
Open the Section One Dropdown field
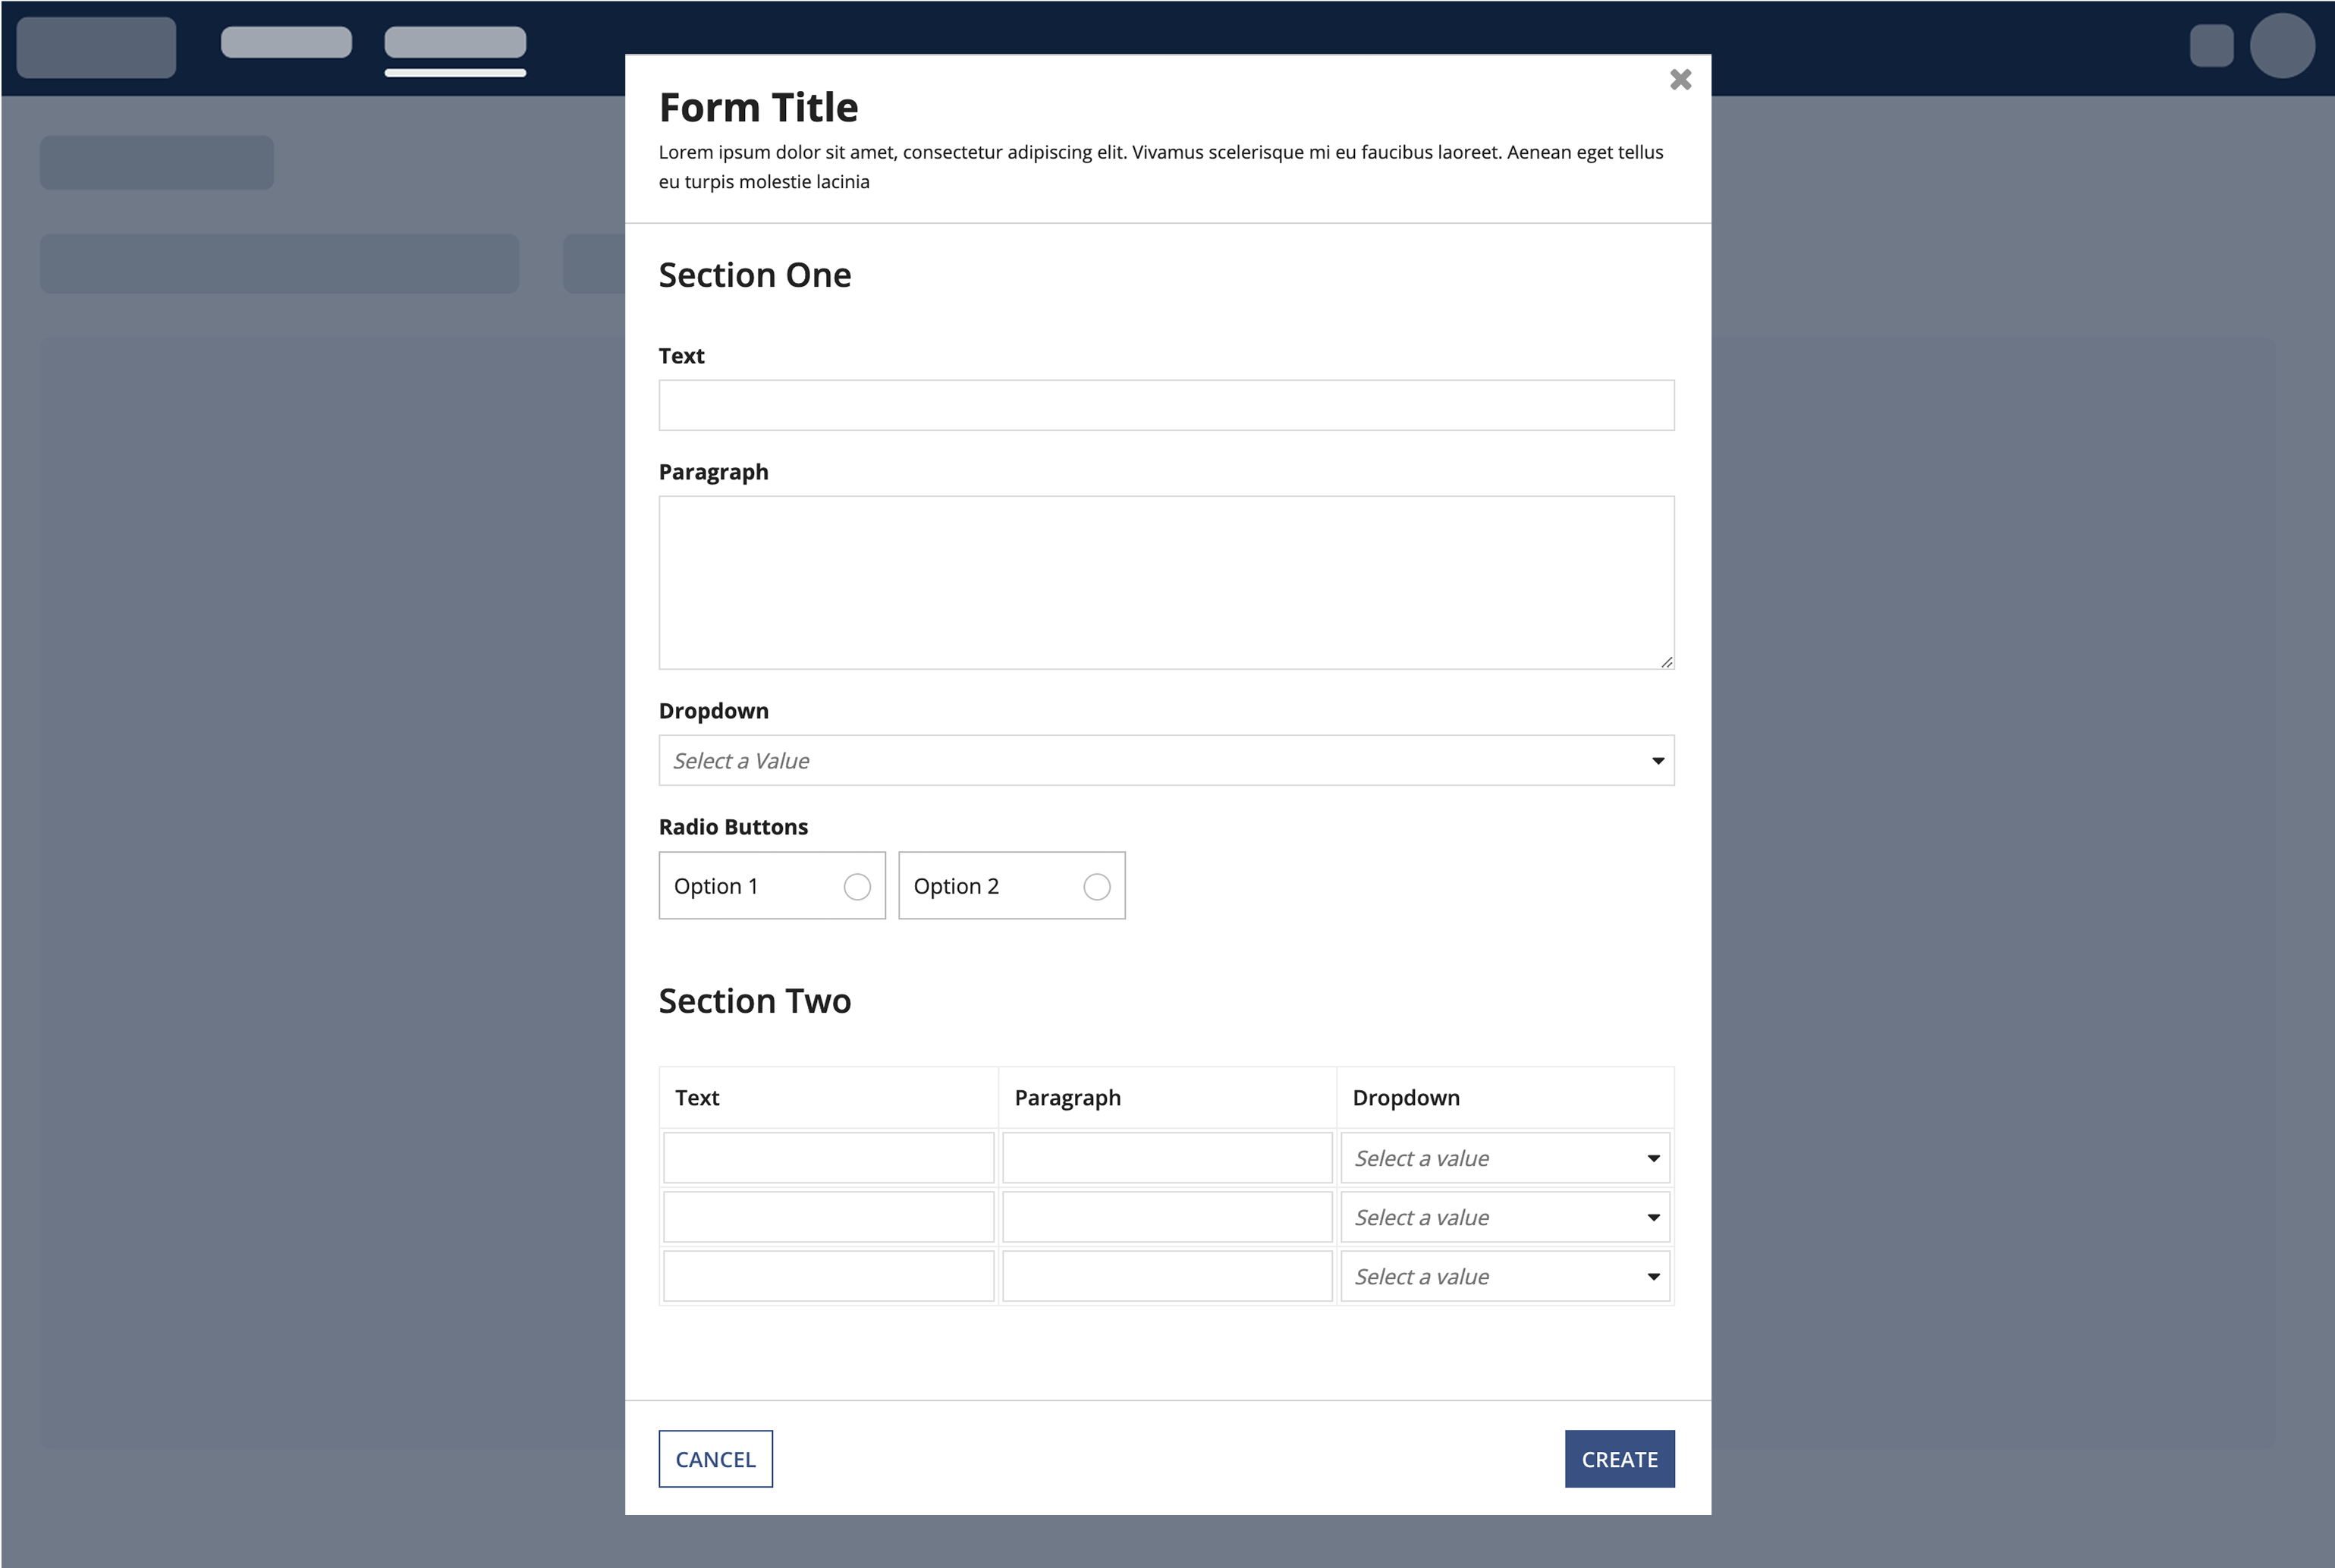click(1165, 761)
